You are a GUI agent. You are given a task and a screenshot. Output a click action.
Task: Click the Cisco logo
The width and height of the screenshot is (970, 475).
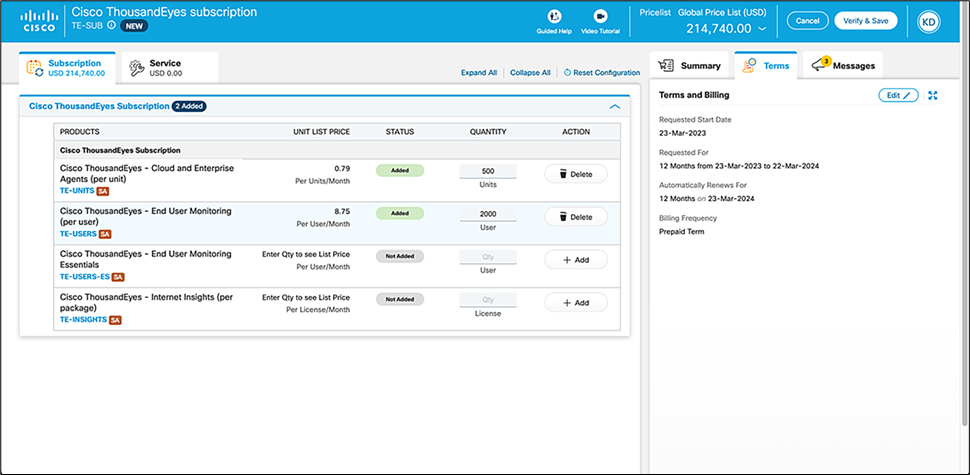click(39, 21)
